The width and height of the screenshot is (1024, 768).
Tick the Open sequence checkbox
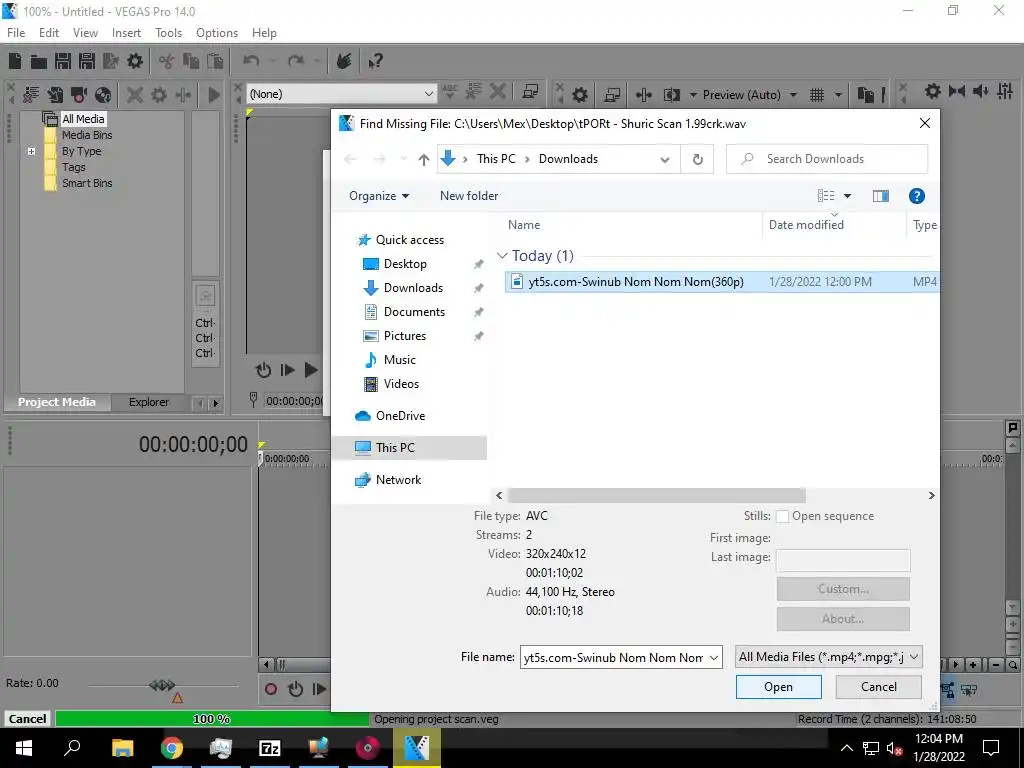coord(782,517)
